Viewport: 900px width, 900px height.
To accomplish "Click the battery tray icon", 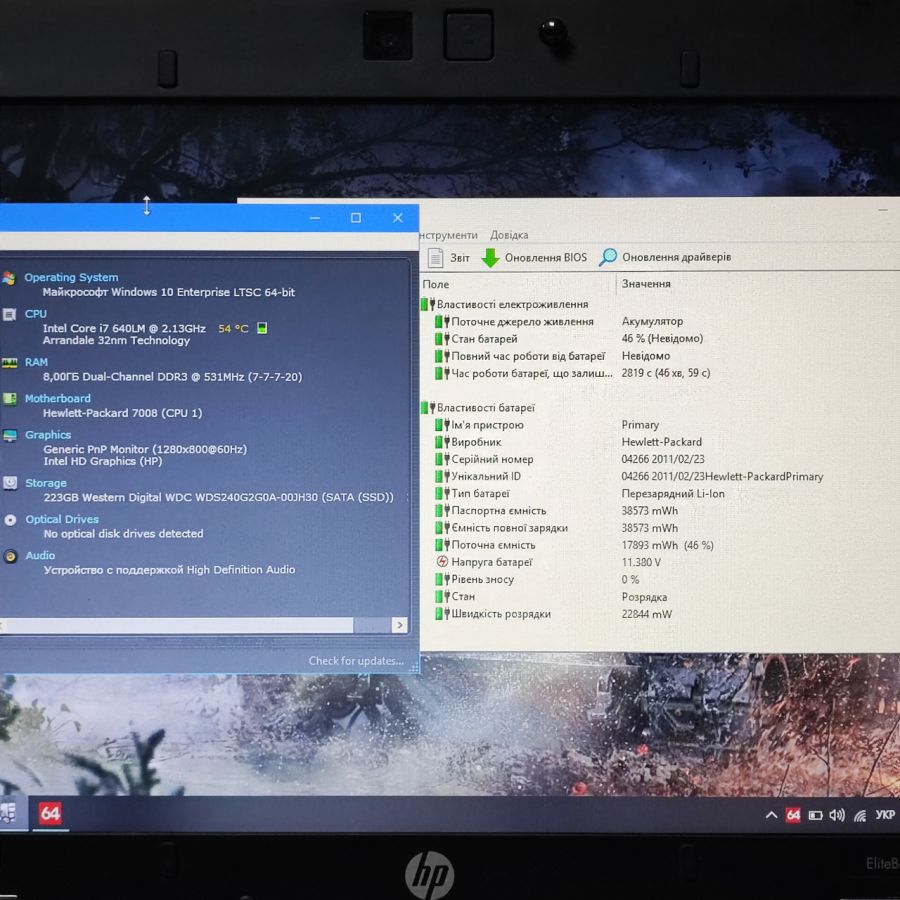I will pos(815,816).
